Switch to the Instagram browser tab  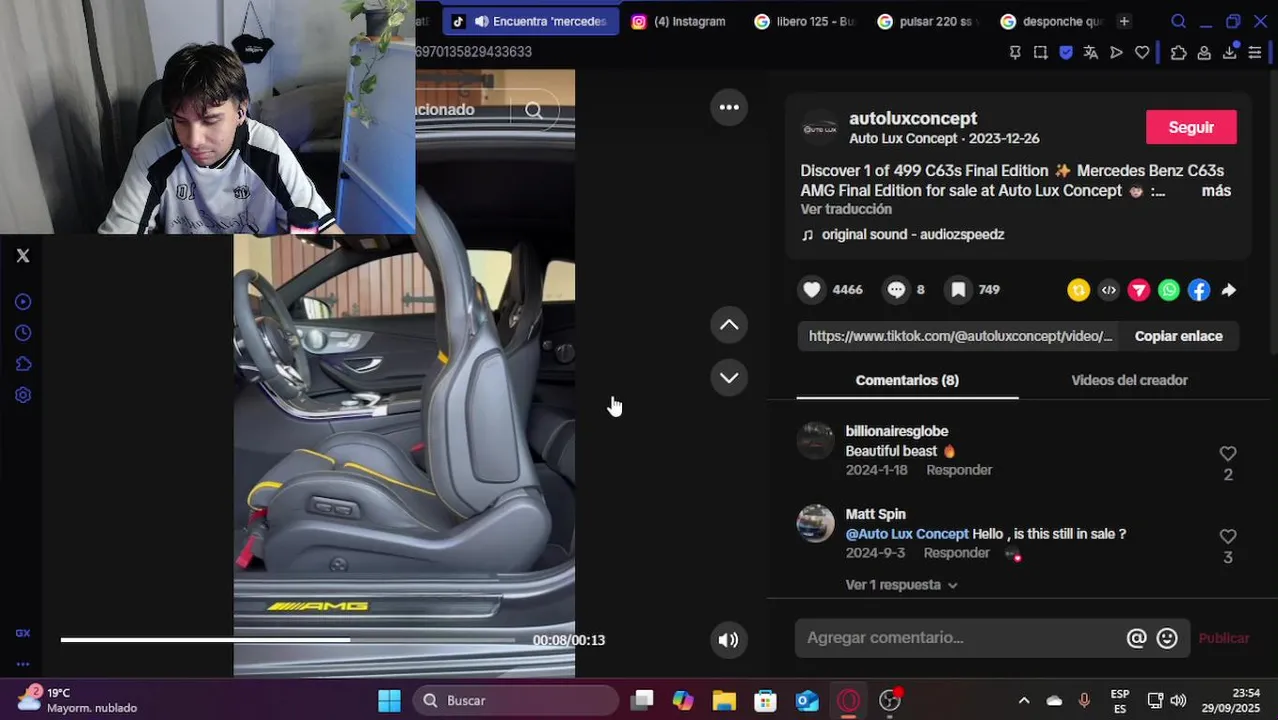tap(680, 21)
